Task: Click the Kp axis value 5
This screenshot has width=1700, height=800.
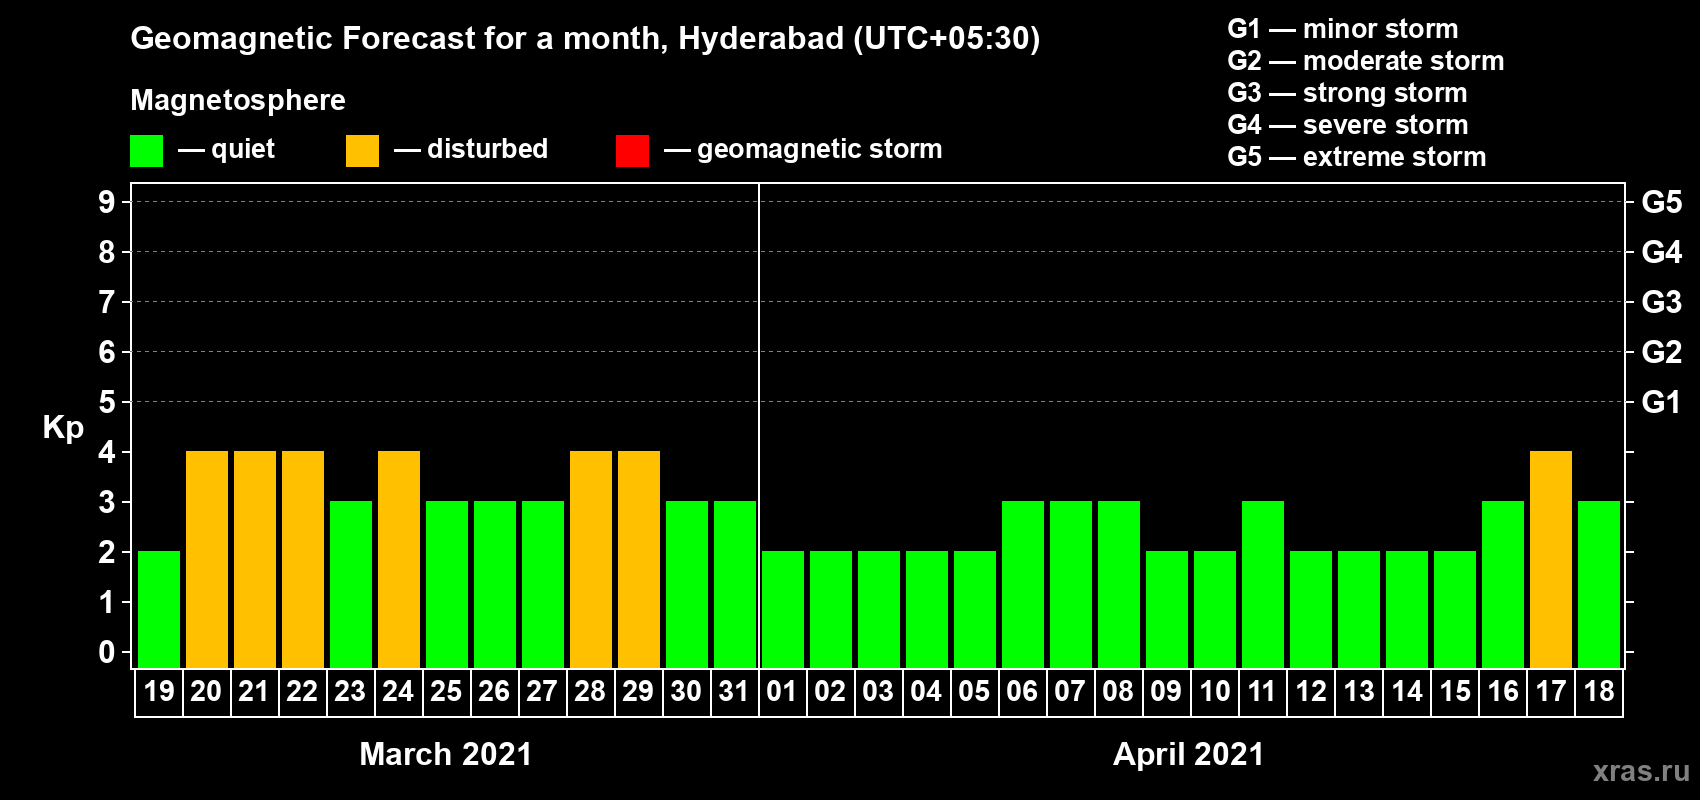Action: 107,402
